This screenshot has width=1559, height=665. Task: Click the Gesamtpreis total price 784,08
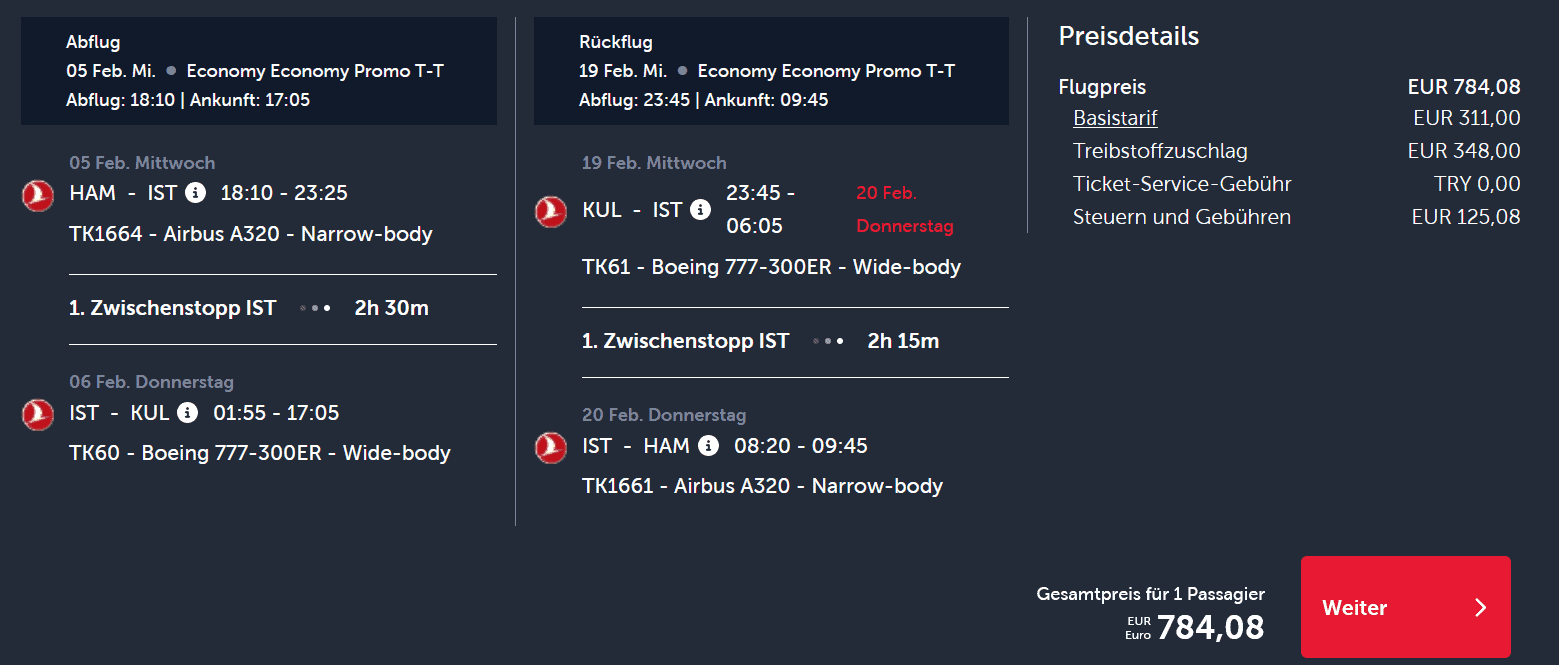coord(1210,628)
